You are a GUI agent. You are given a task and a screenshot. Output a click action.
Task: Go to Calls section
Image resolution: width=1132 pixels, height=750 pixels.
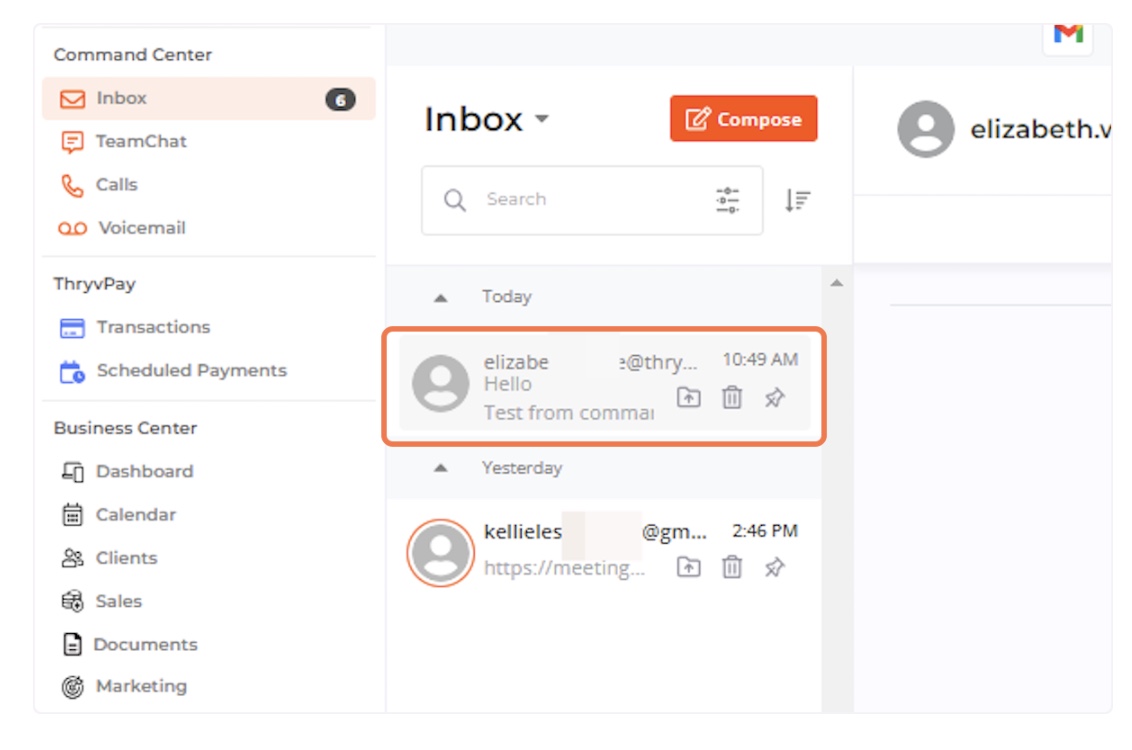click(116, 185)
